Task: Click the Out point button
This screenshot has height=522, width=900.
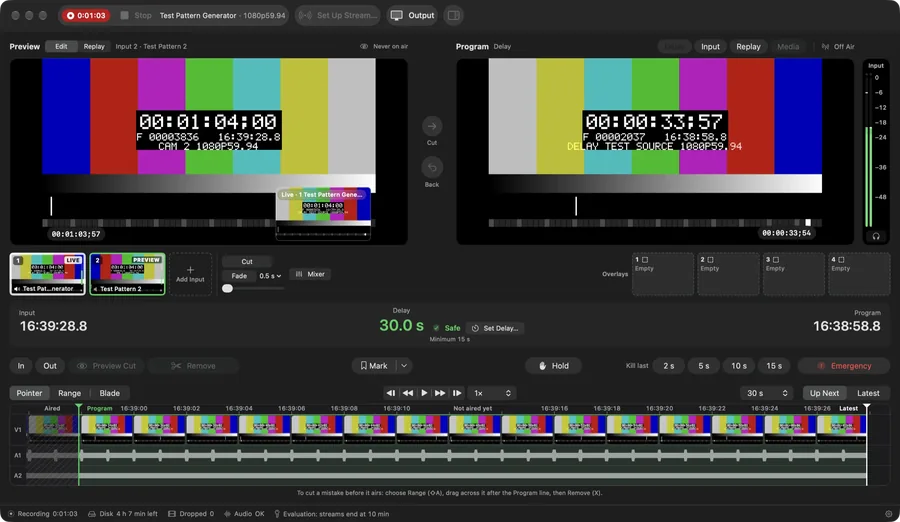Action: coord(50,366)
